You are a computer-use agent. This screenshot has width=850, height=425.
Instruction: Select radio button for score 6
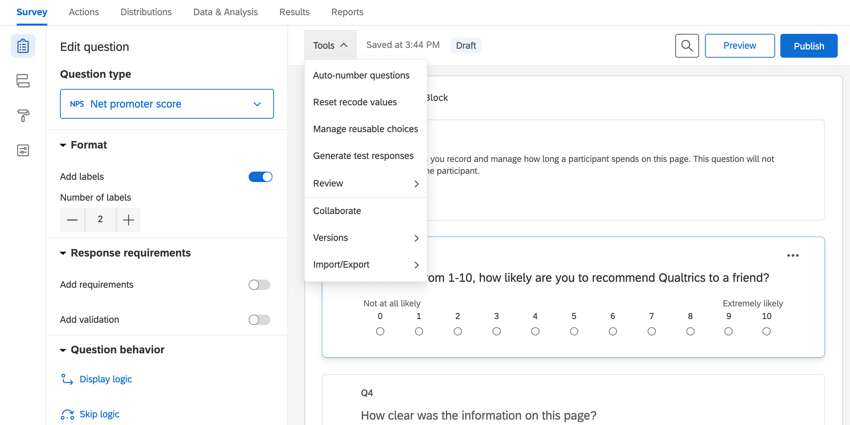[613, 331]
